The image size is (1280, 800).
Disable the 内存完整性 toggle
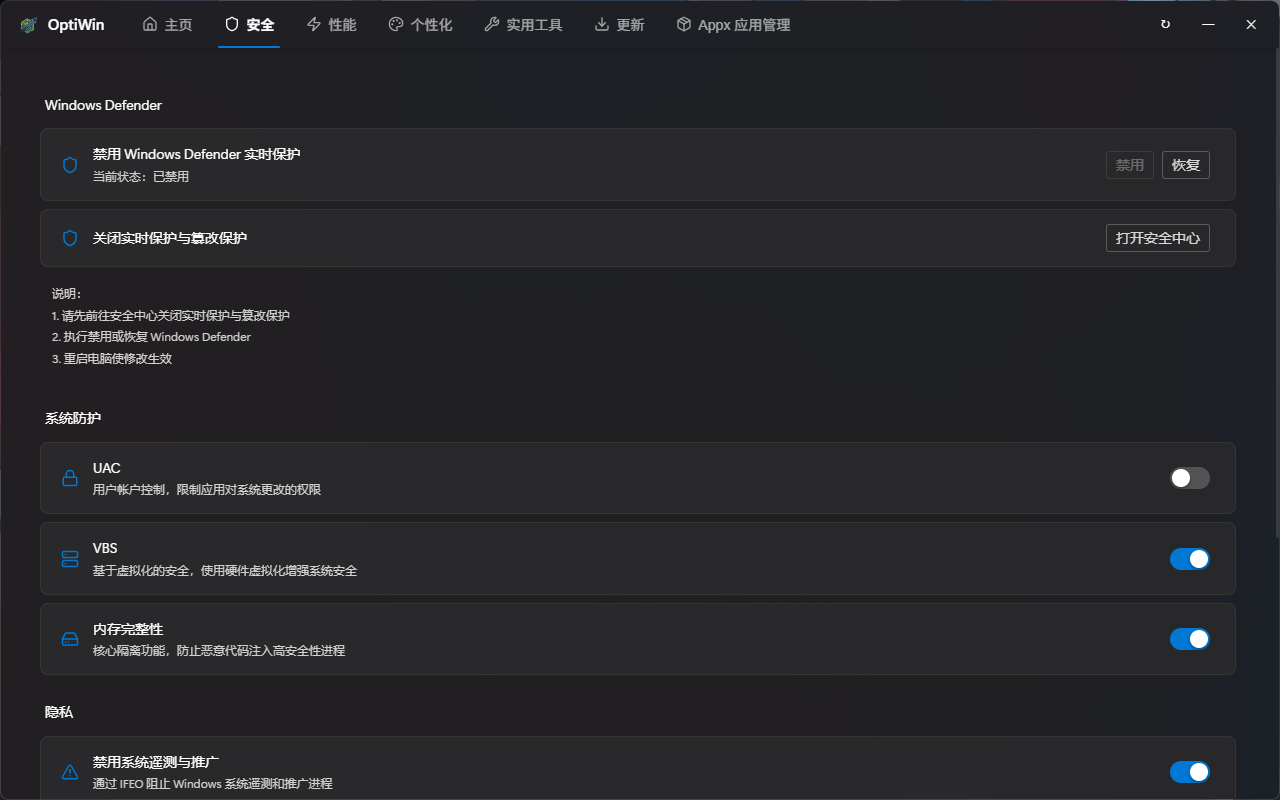coord(1190,639)
